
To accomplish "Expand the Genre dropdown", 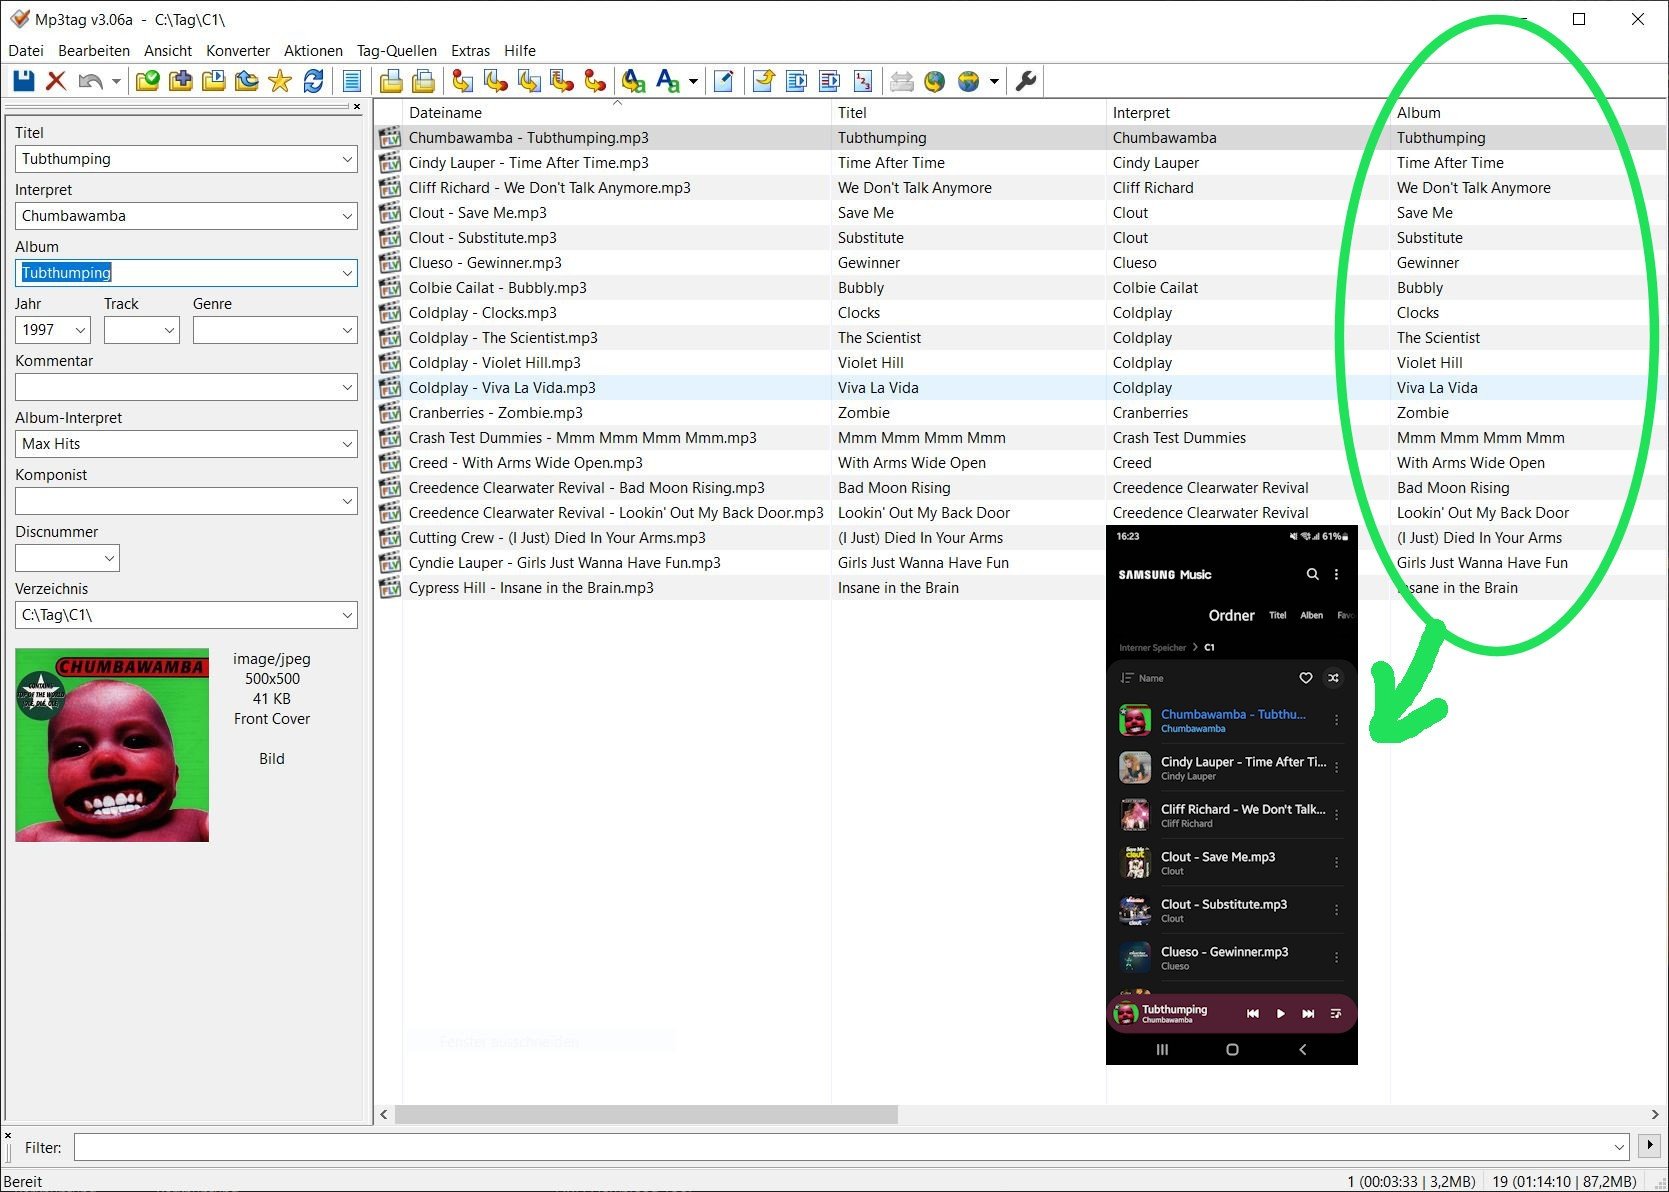I will pos(347,330).
